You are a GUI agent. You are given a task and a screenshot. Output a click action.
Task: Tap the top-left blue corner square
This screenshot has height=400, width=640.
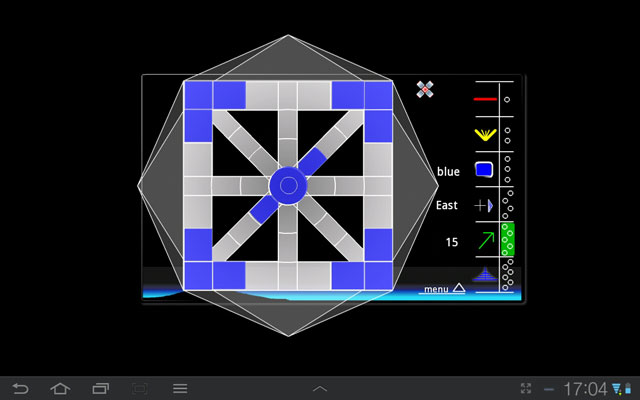(198, 95)
